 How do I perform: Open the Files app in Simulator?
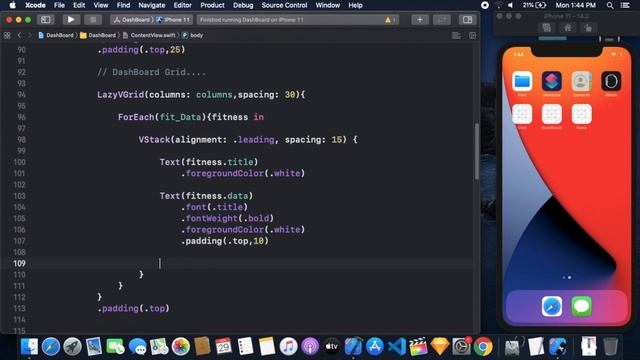522,81
